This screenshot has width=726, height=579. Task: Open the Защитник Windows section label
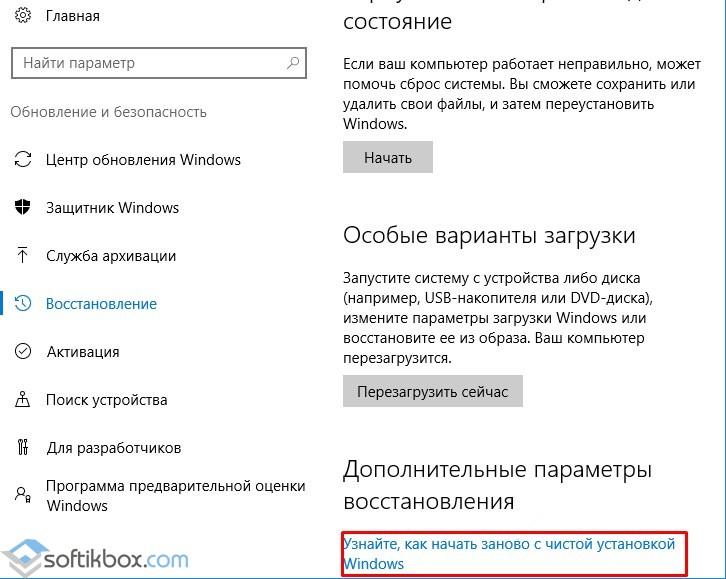pyautogui.click(x=112, y=208)
